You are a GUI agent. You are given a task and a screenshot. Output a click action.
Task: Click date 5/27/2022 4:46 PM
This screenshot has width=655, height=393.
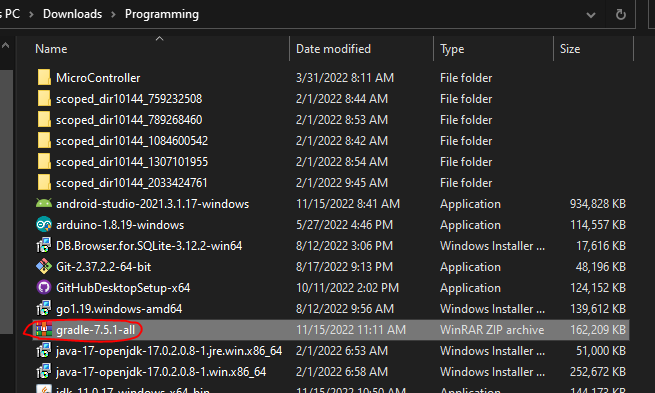(344, 225)
